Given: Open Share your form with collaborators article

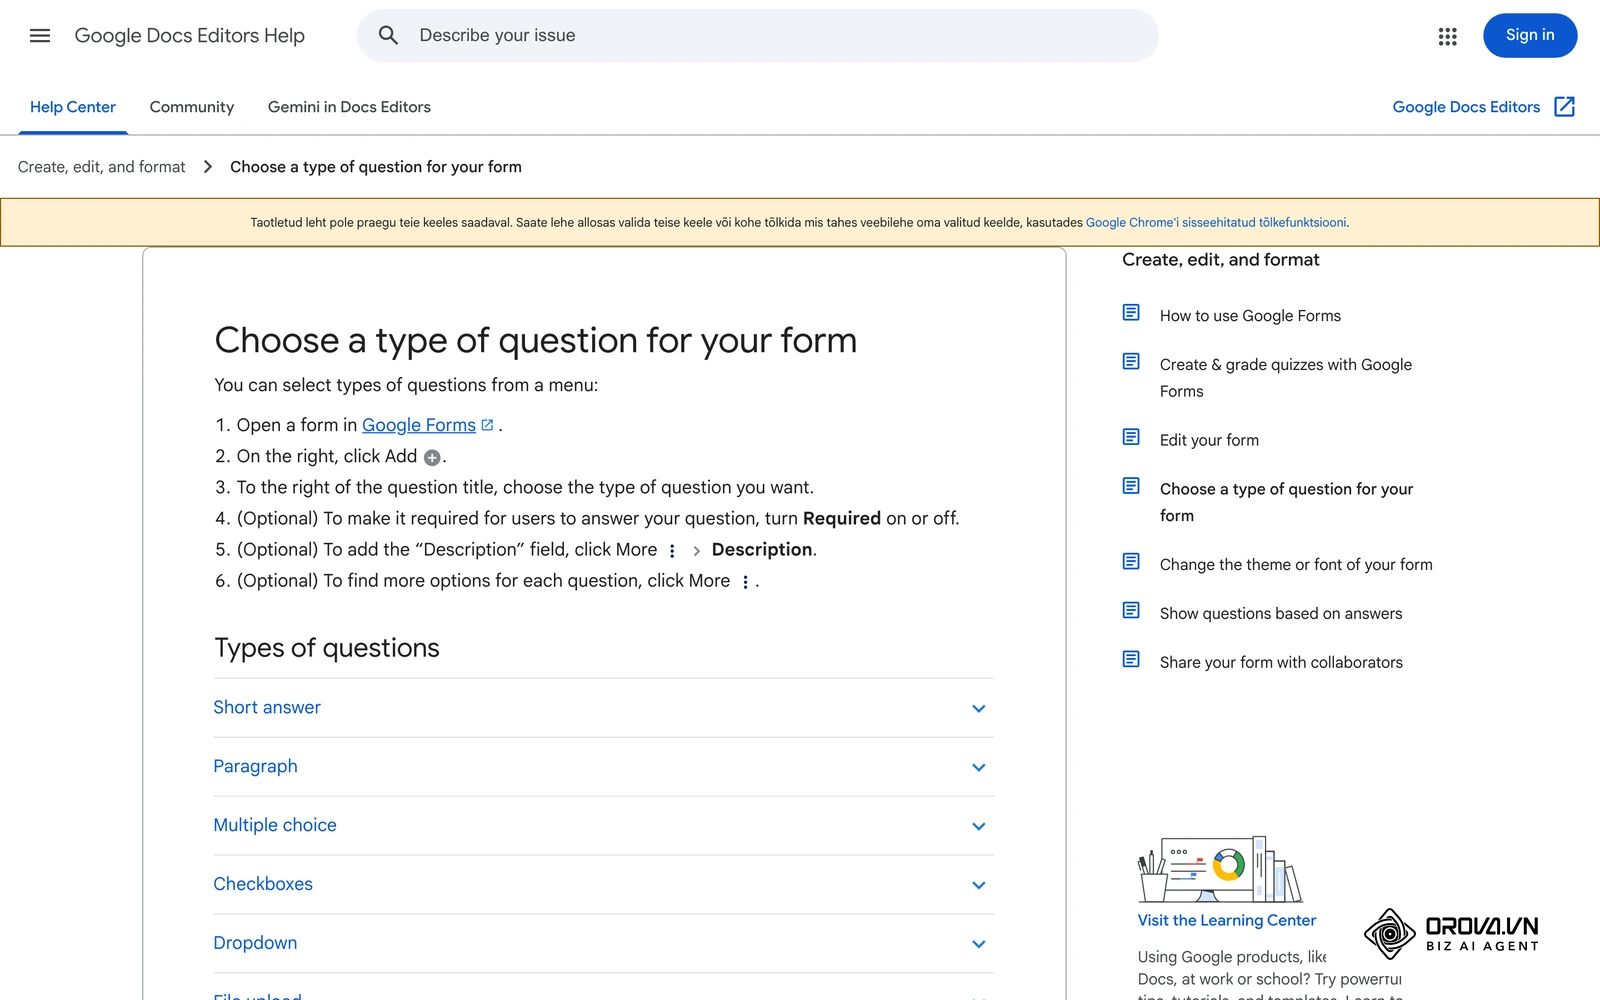Looking at the screenshot, I should 1281,663.
